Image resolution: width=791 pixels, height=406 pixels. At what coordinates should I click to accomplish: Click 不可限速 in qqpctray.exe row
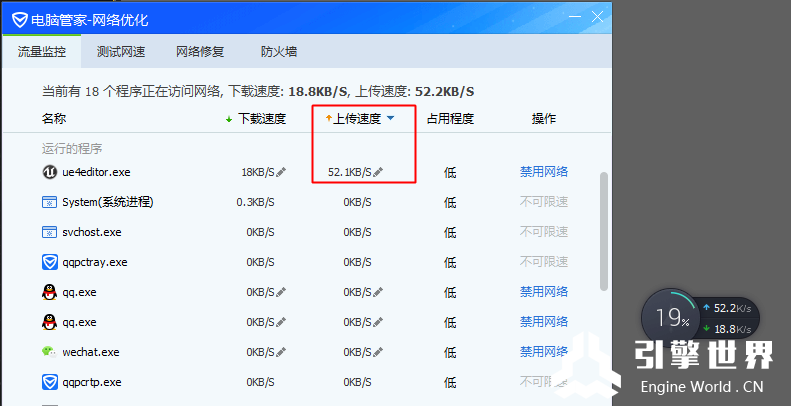pyautogui.click(x=544, y=262)
